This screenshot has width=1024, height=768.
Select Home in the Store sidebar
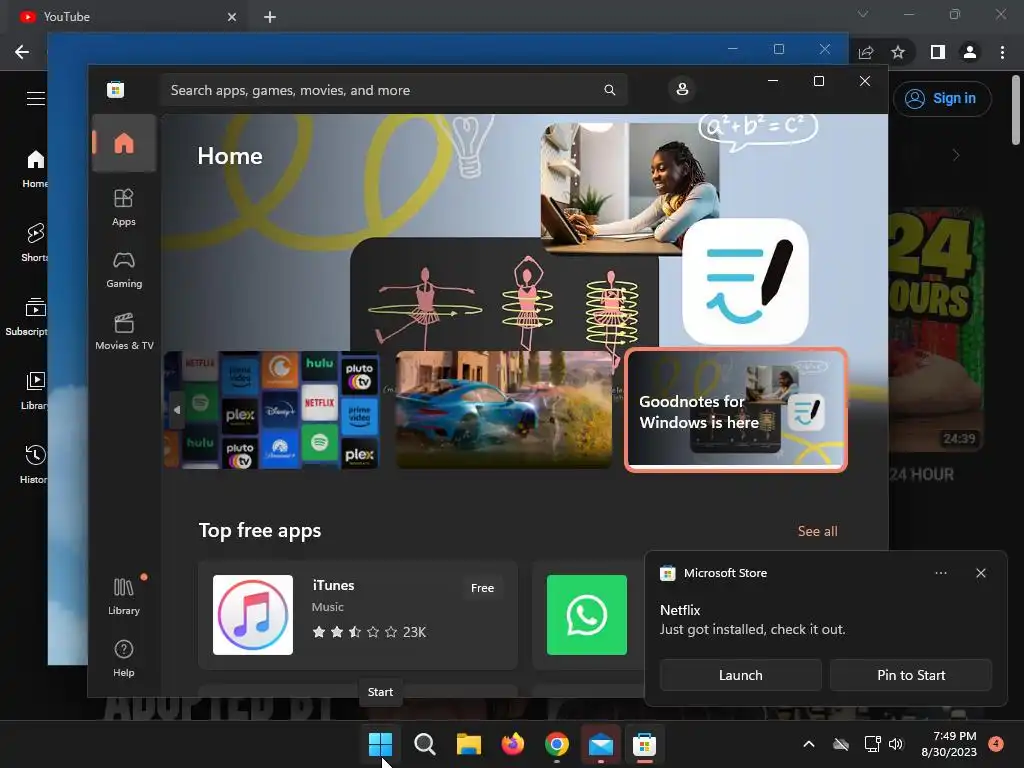[124, 143]
